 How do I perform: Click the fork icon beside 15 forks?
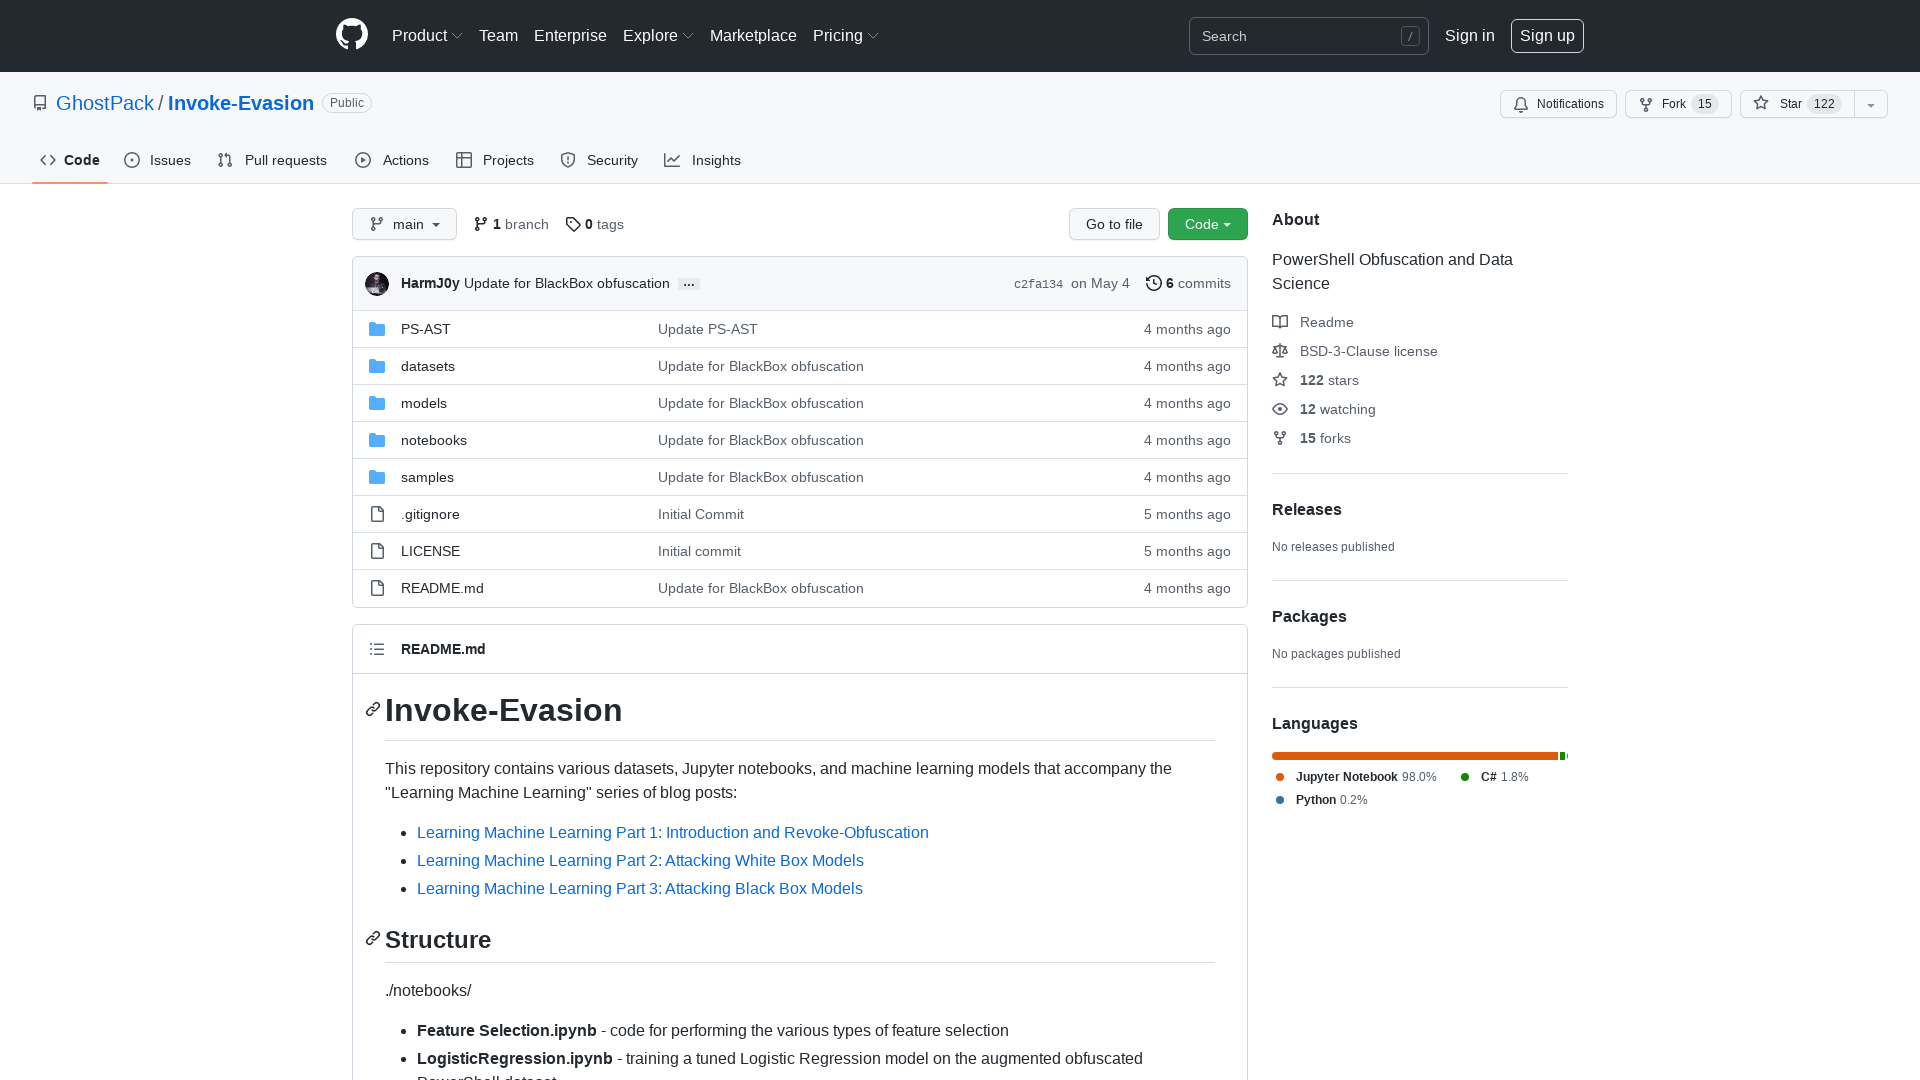(1280, 438)
